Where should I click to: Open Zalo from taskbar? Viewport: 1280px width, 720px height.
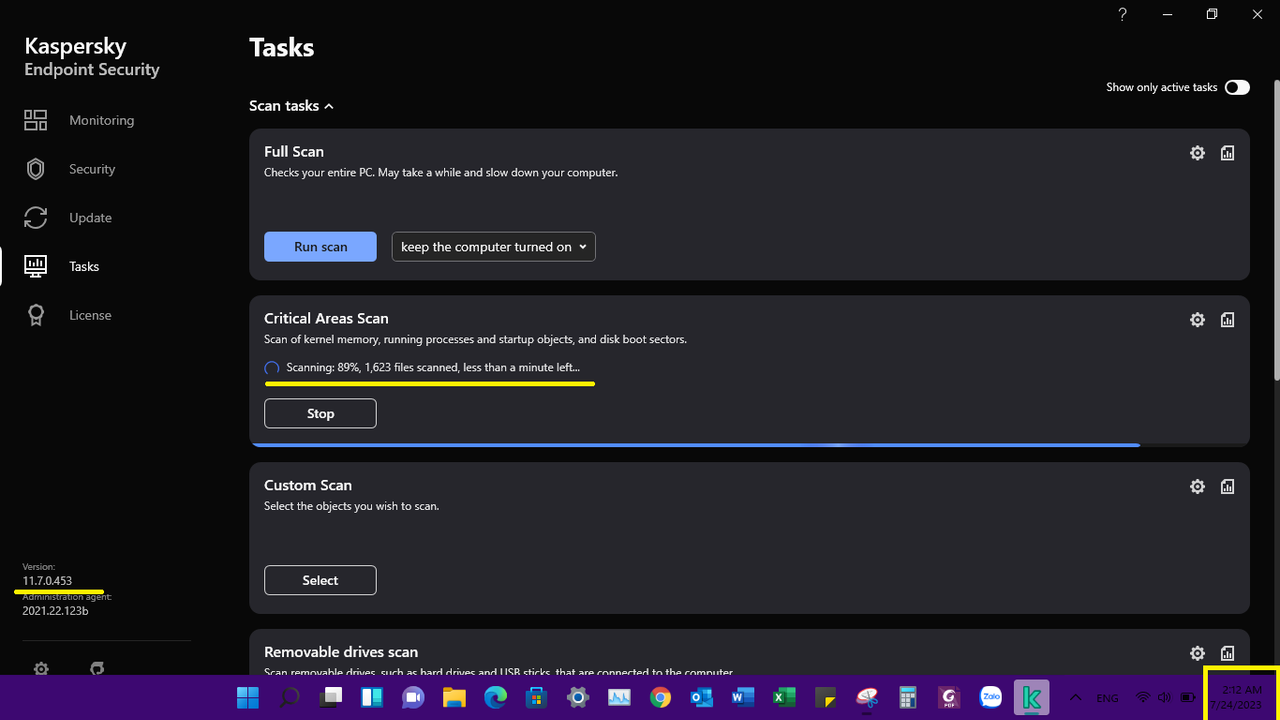(x=990, y=697)
